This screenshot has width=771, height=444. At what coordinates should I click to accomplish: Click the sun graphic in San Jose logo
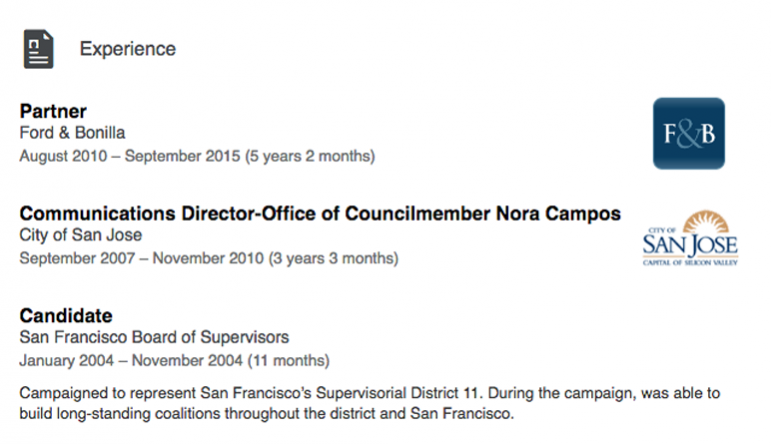click(x=707, y=222)
